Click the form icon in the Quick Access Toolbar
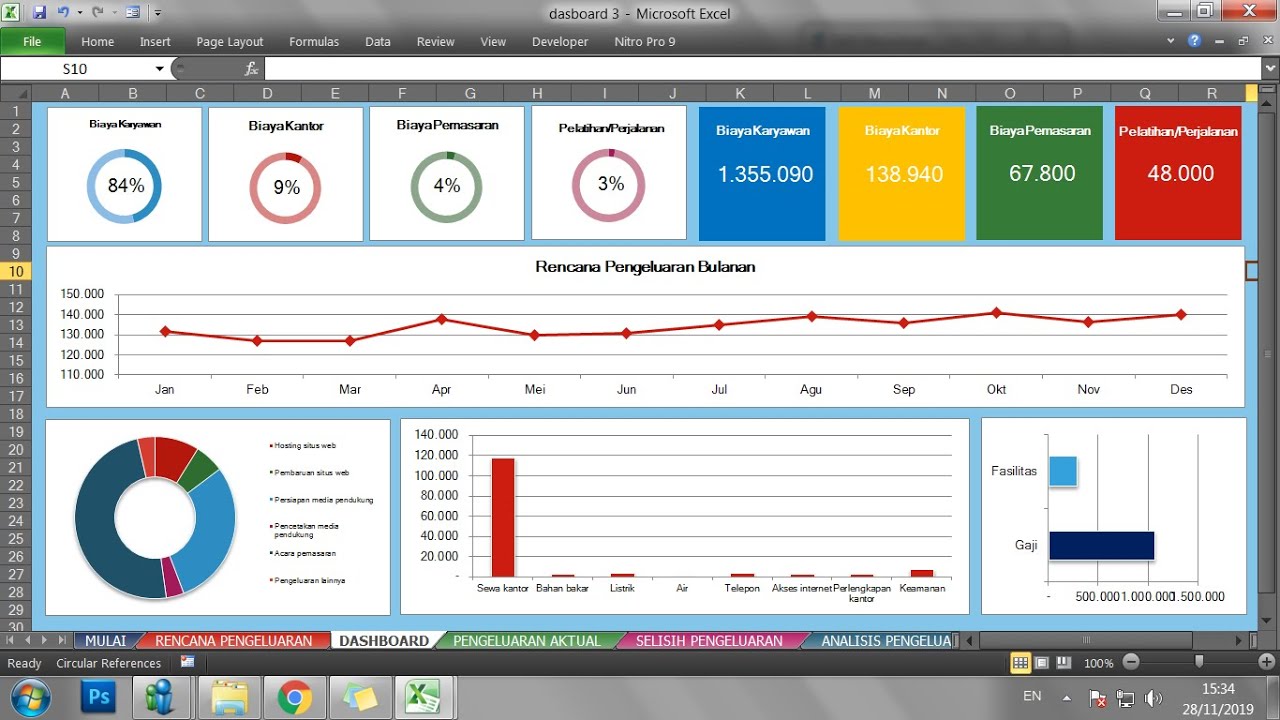 [x=132, y=13]
